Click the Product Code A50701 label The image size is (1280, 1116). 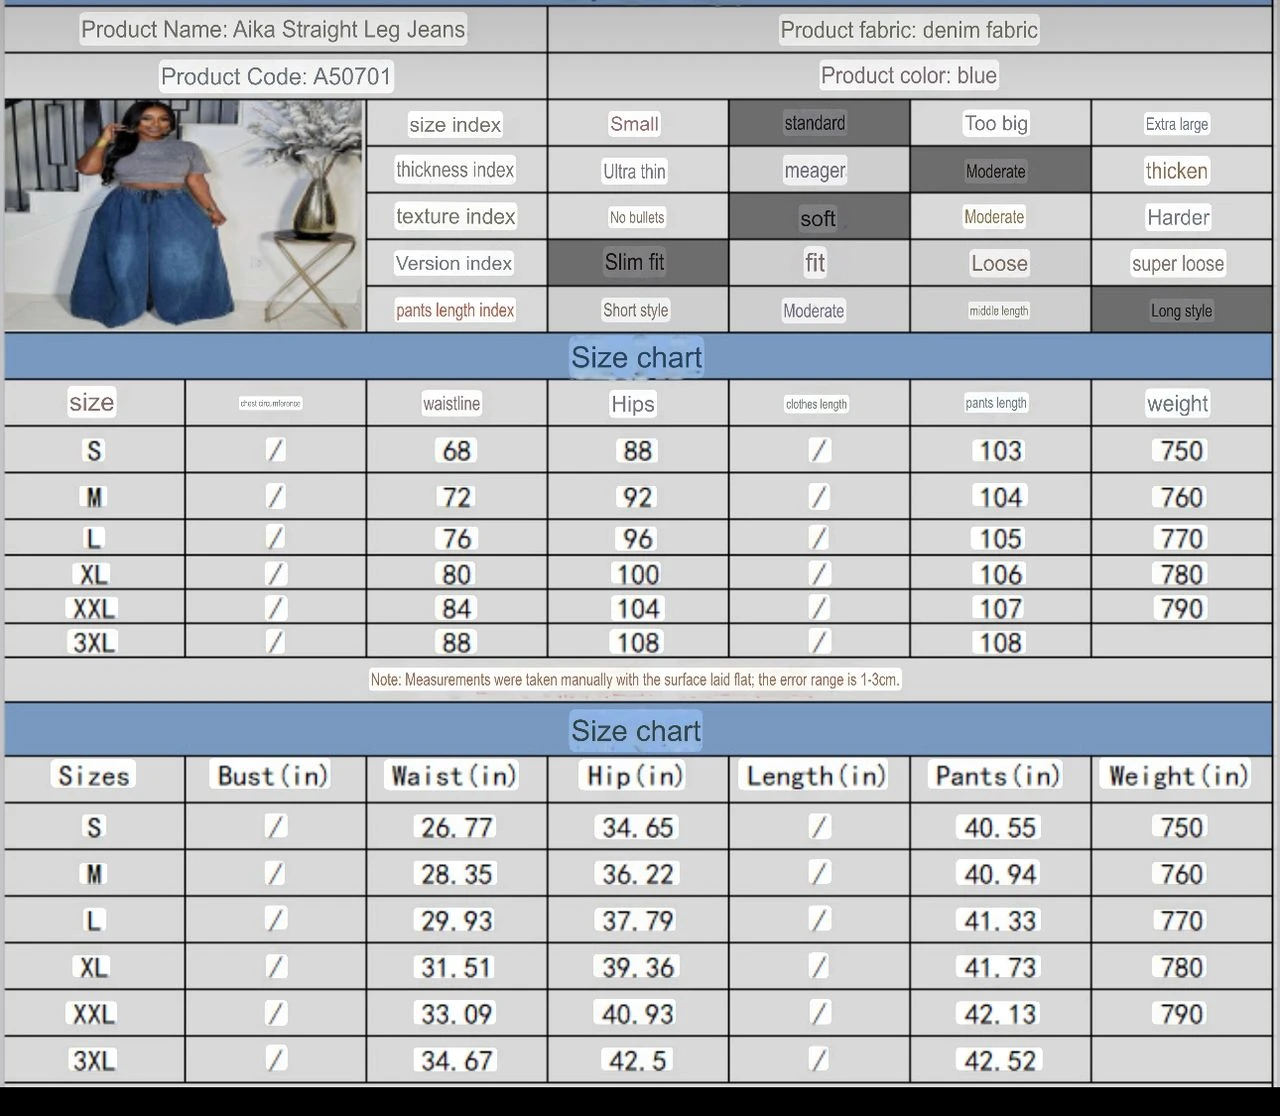(x=276, y=76)
